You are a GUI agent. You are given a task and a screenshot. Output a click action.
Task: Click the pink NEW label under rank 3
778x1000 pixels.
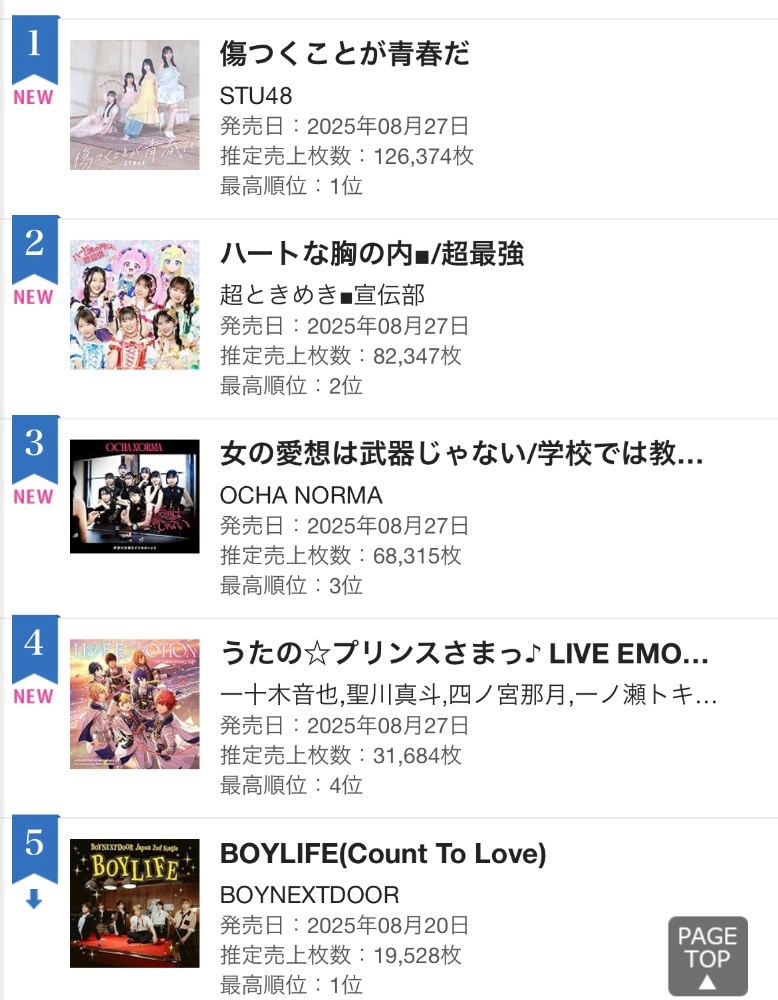34,497
